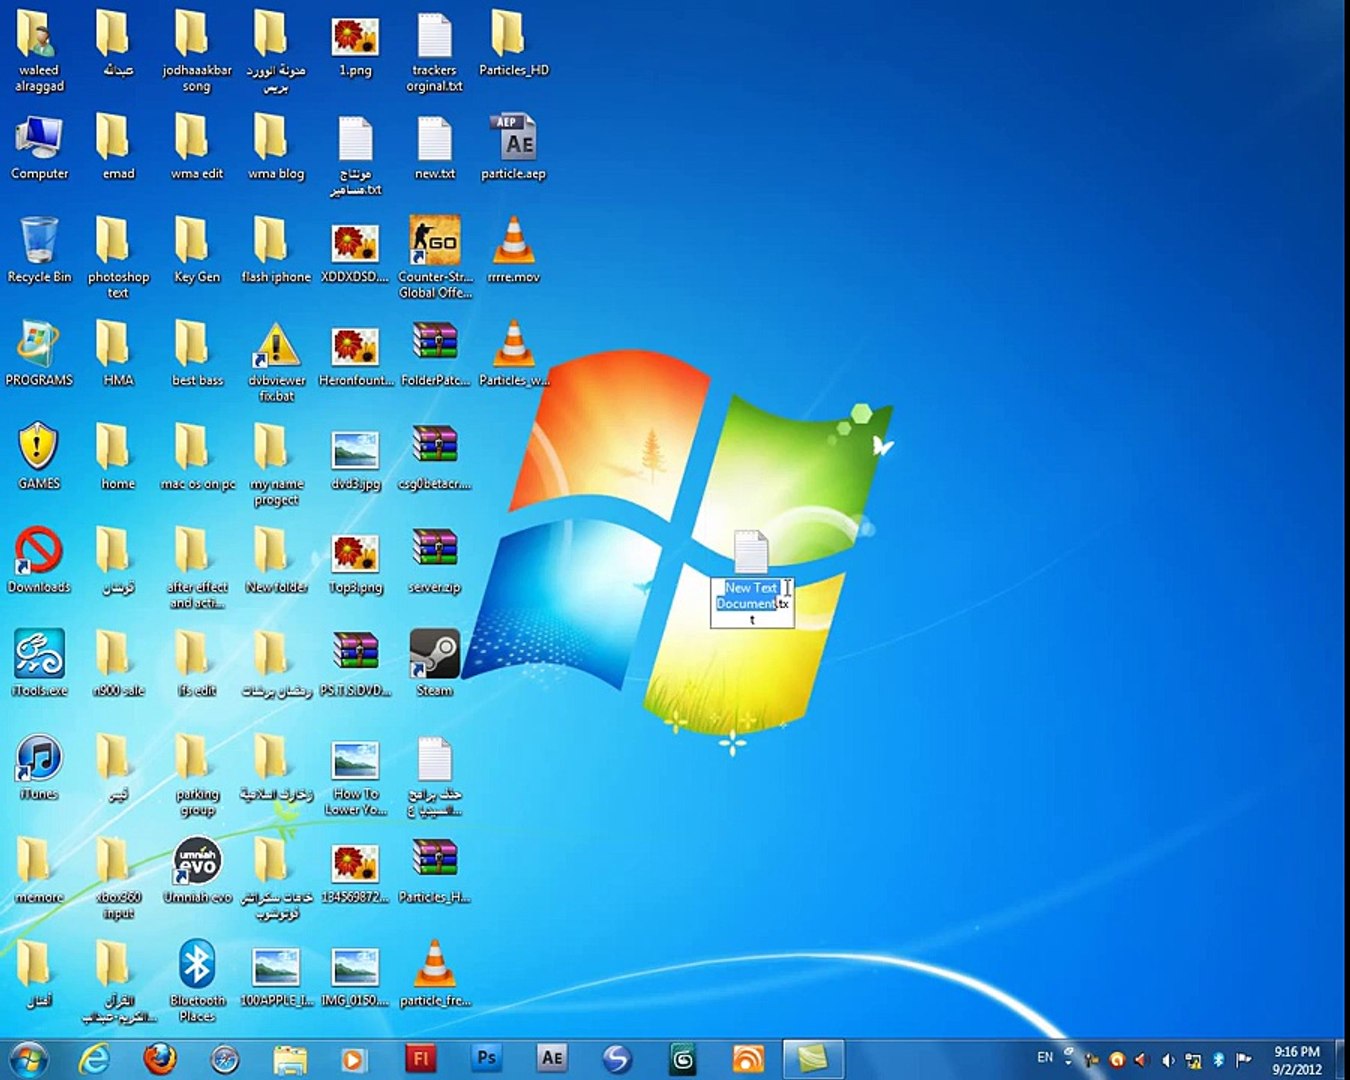Select the GAMES shield icon
This screenshot has width=1350, height=1080.
39,456
